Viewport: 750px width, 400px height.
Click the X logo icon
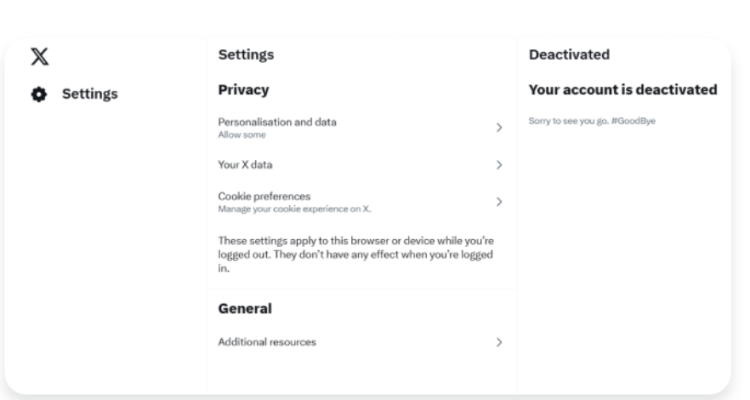coord(40,56)
